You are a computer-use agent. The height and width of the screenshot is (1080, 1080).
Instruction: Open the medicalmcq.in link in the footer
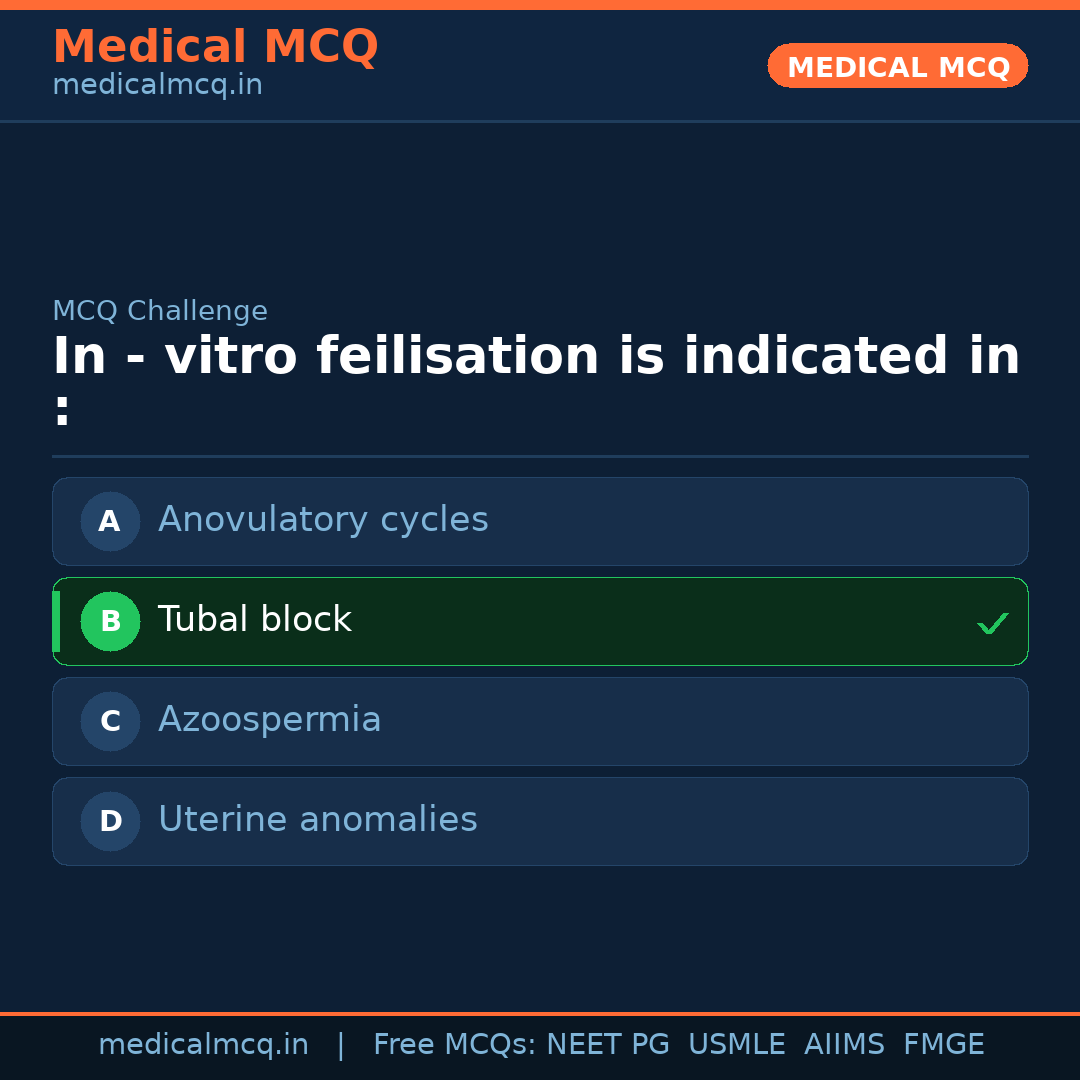(x=203, y=1045)
